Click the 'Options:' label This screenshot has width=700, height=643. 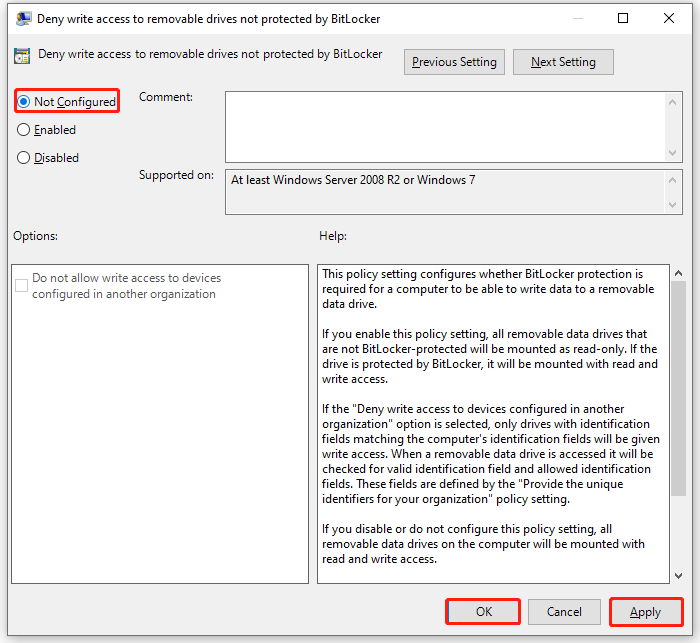click(35, 236)
